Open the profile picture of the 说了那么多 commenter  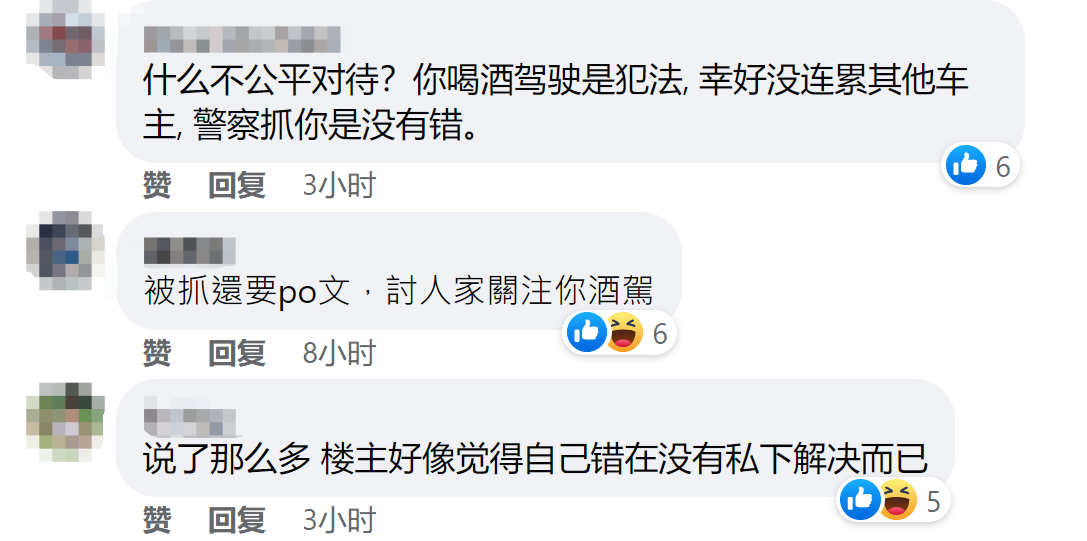coord(65,422)
